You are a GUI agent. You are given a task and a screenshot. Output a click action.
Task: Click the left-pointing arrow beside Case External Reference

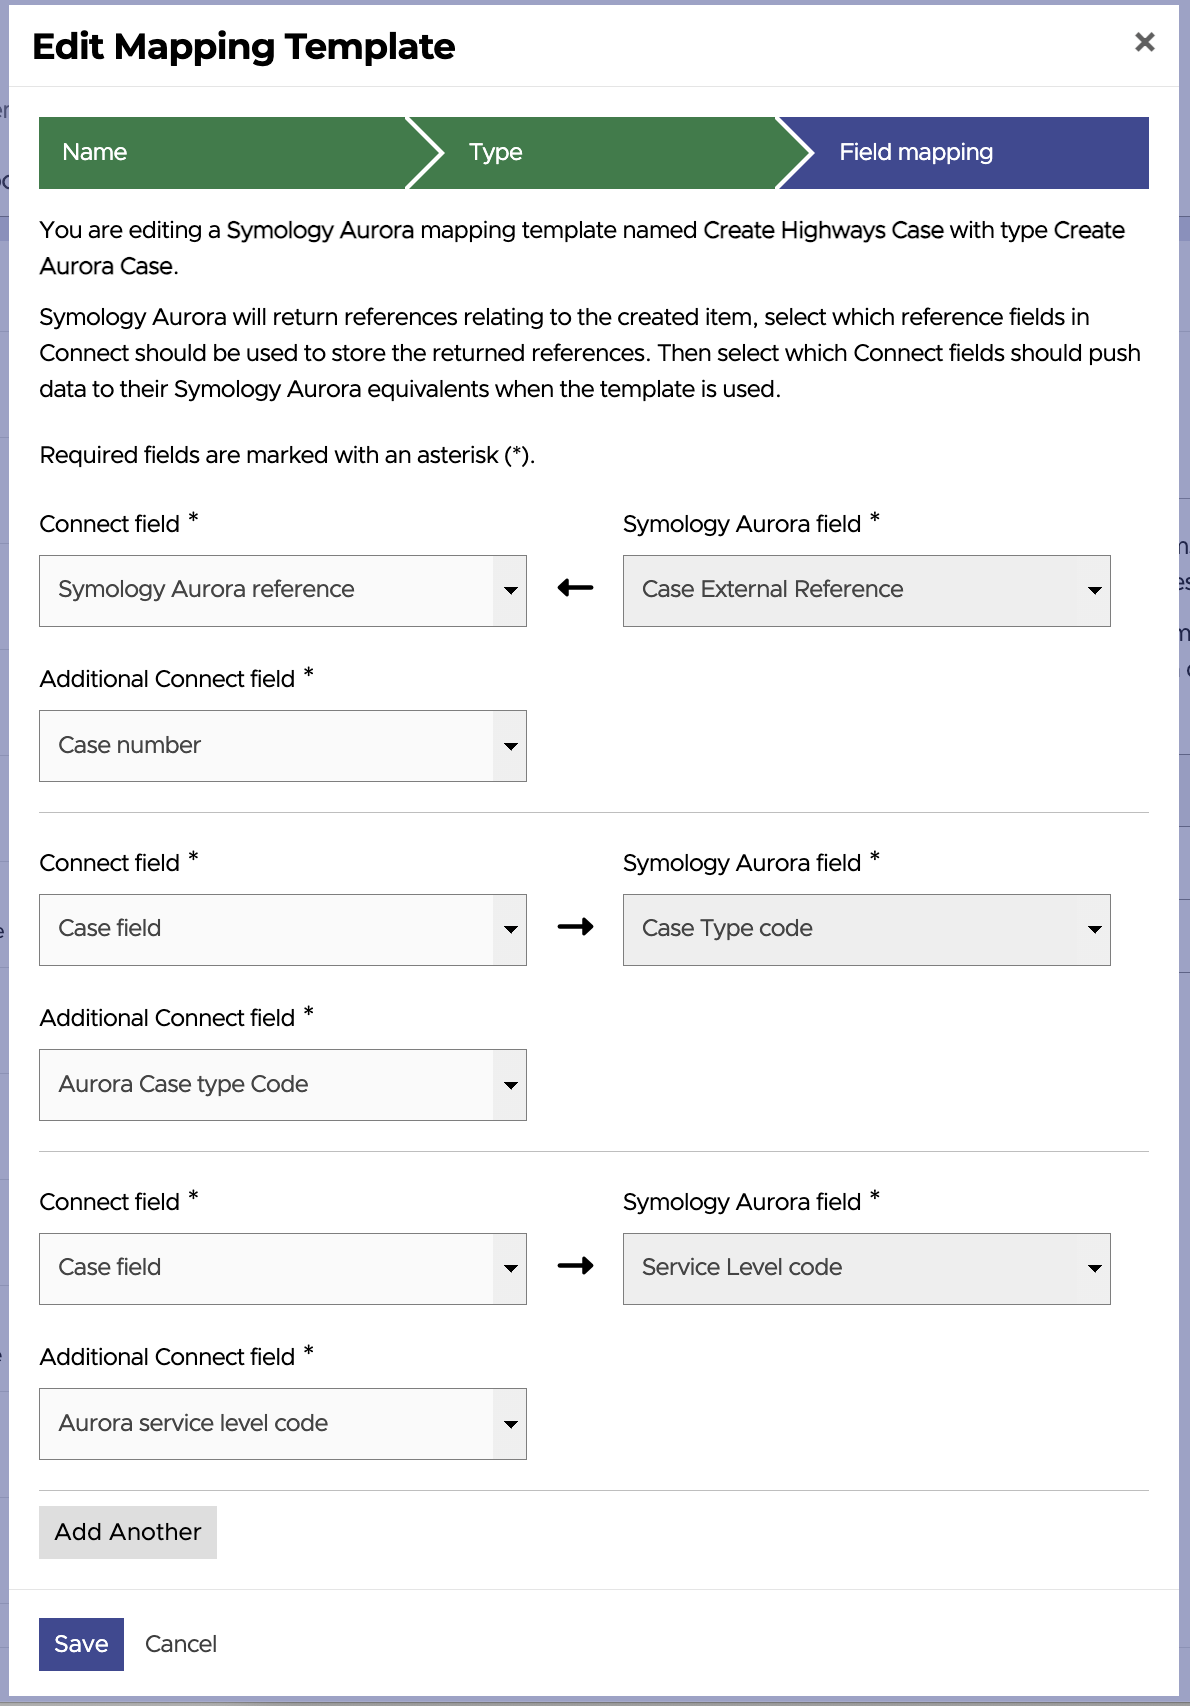click(575, 588)
